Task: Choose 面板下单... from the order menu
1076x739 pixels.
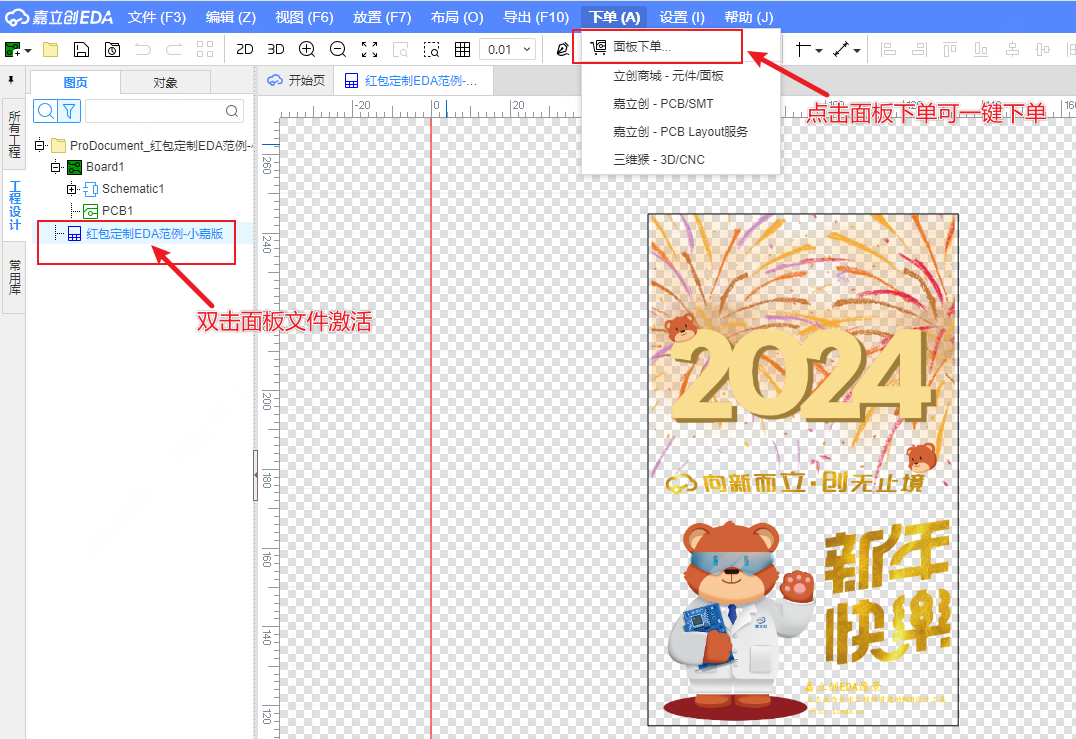Action: [x=681, y=47]
